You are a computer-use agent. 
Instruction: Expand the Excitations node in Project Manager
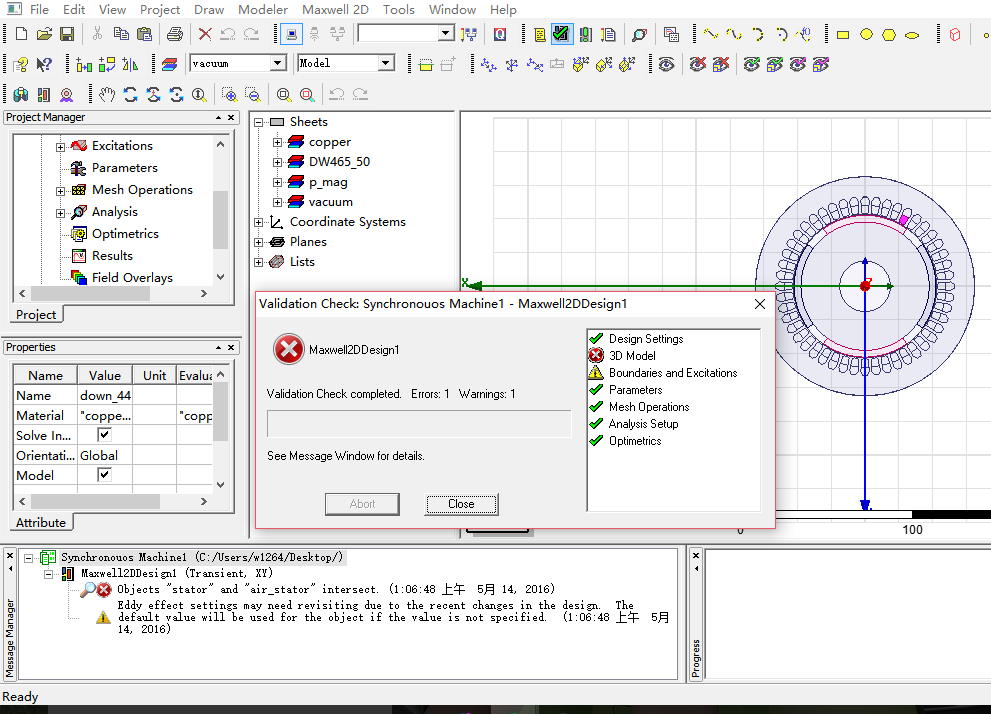click(x=60, y=147)
